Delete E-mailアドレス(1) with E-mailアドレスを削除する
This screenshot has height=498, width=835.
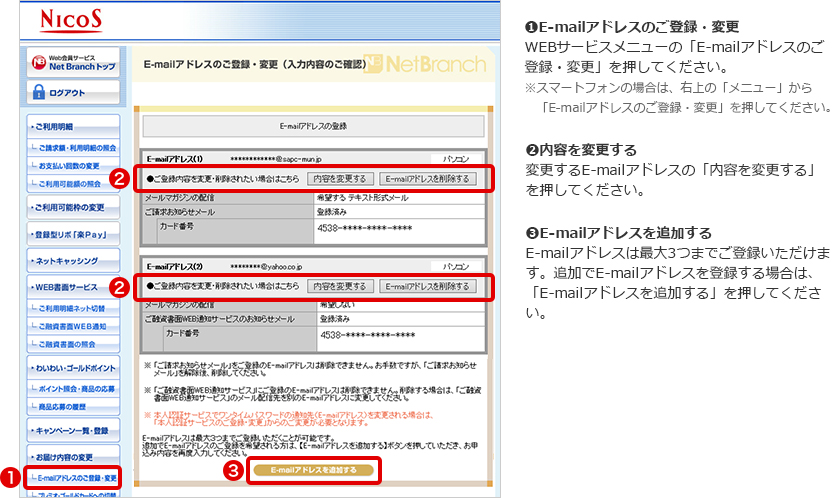(427, 178)
